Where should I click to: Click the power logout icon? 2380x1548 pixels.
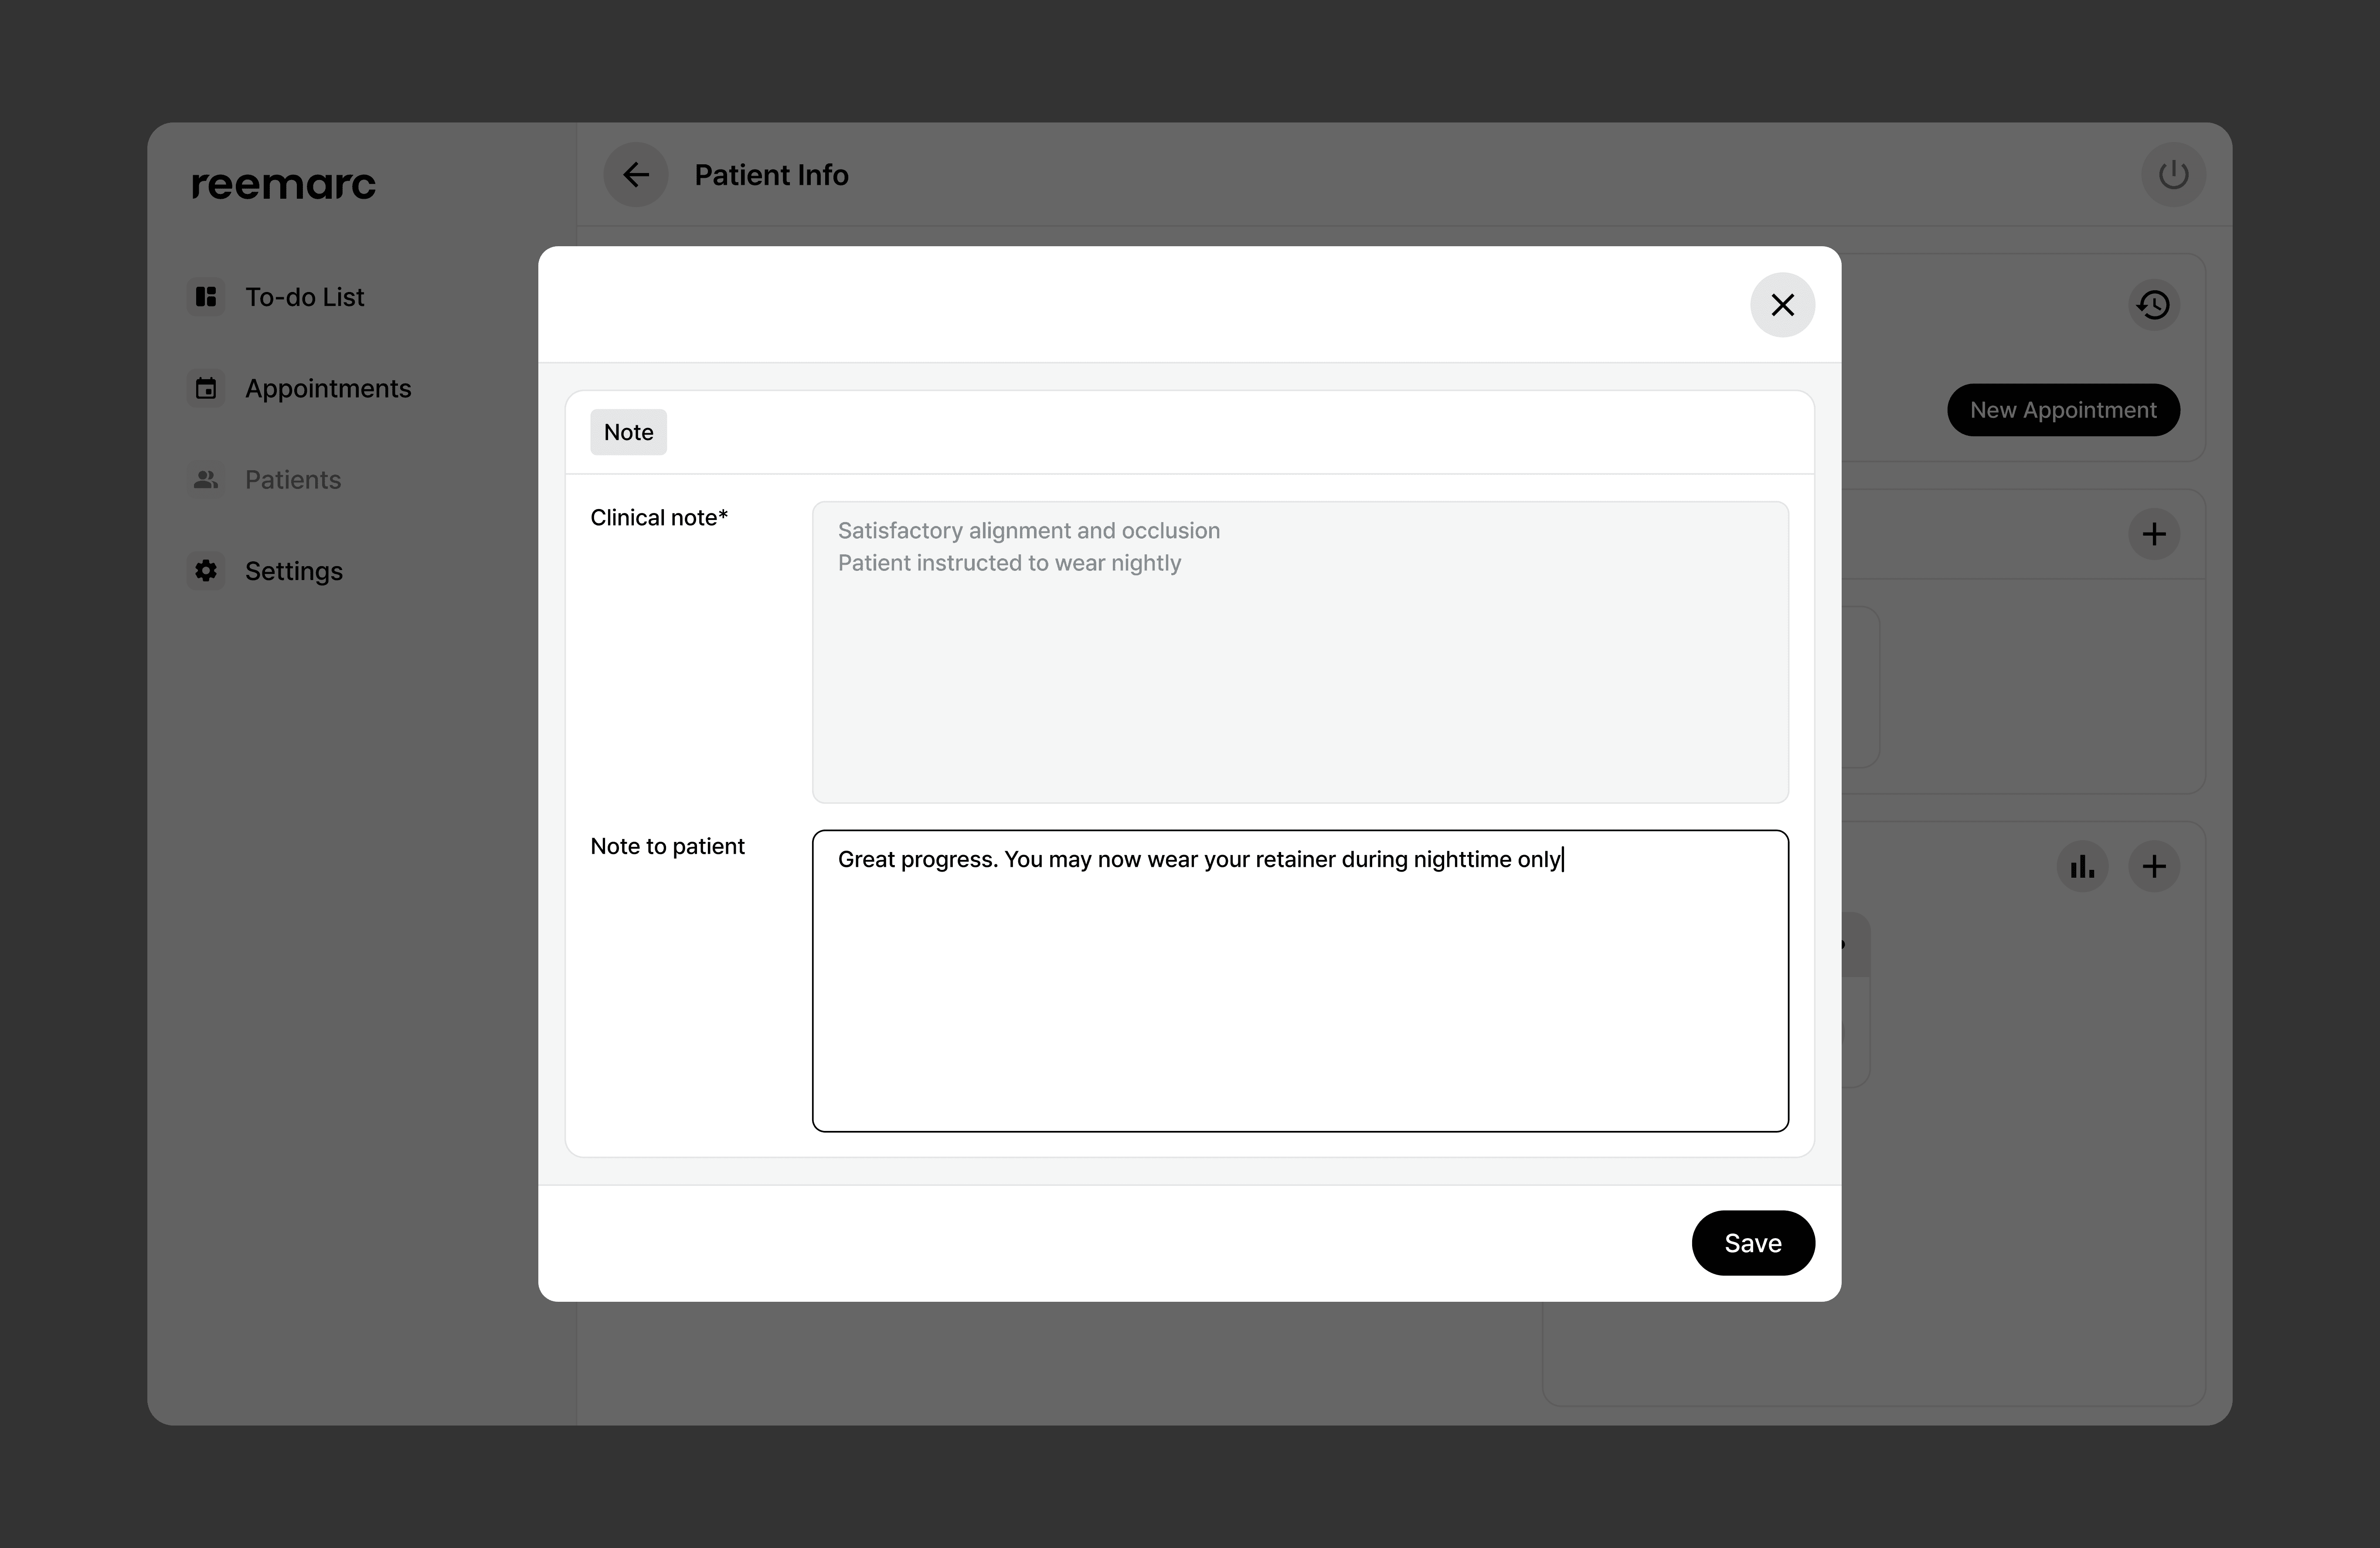[2173, 175]
